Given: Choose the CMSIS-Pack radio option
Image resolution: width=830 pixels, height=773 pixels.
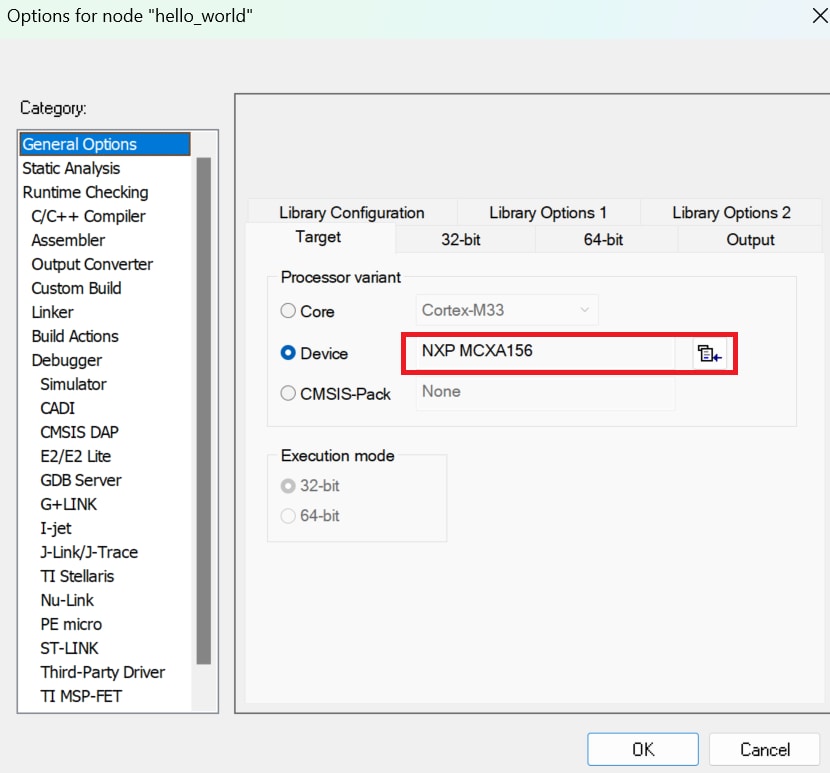Looking at the screenshot, I should click(289, 394).
